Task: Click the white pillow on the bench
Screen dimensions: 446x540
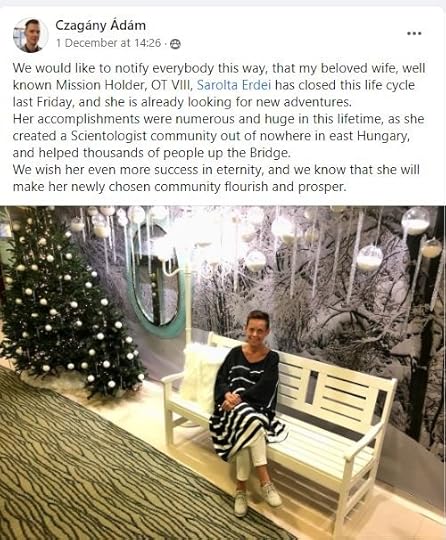Action: pyautogui.click(x=201, y=374)
